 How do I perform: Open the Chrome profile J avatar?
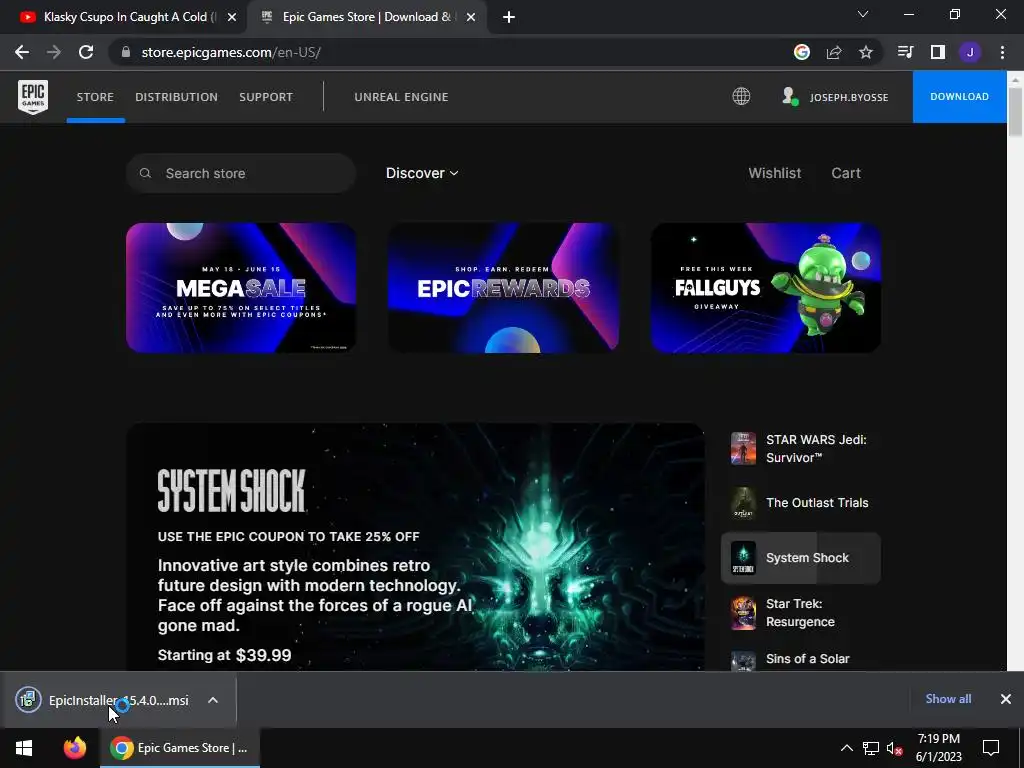click(970, 52)
